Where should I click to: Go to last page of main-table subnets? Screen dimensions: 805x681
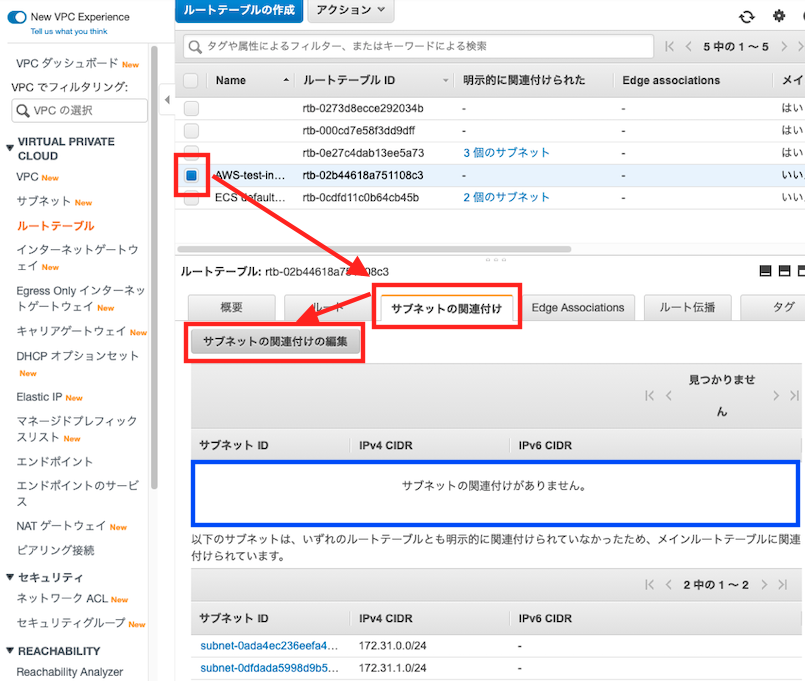[782, 584]
